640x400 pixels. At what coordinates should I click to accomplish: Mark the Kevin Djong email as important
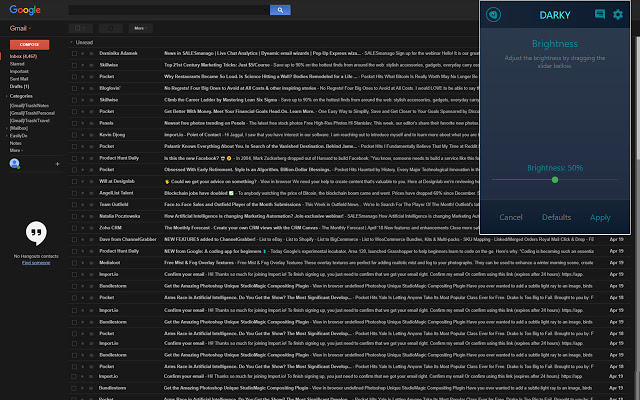click(x=91, y=135)
